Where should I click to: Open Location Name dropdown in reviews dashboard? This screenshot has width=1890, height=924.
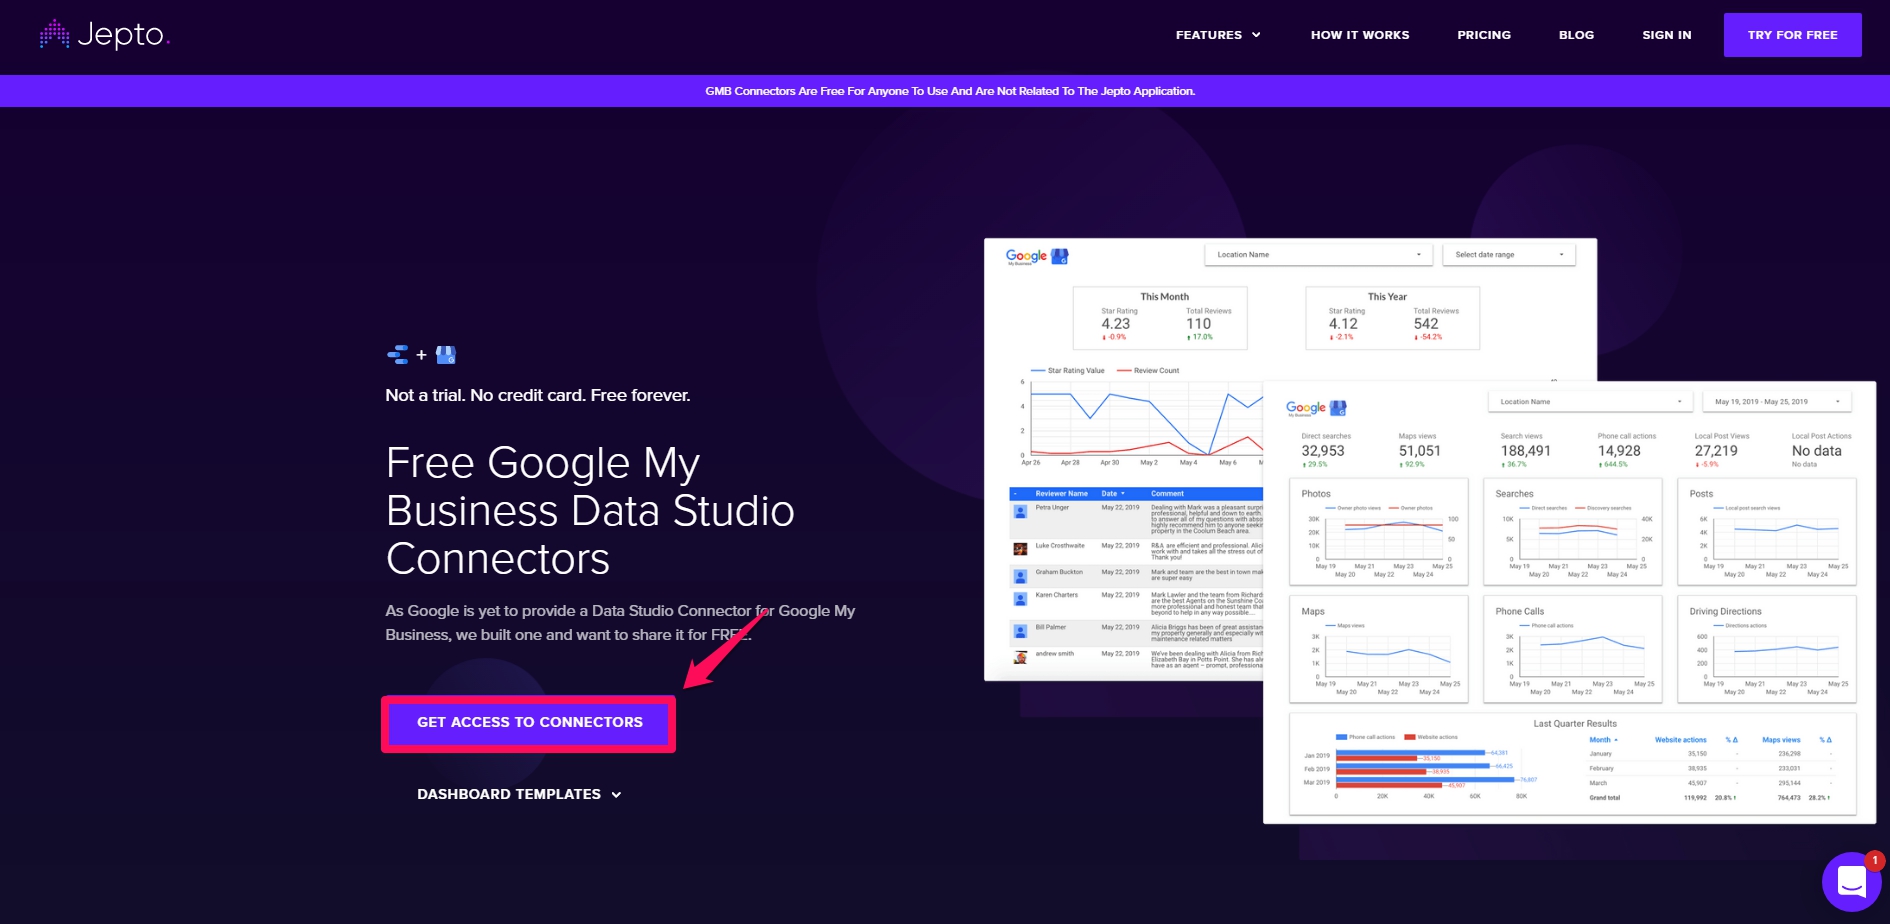tap(1318, 255)
